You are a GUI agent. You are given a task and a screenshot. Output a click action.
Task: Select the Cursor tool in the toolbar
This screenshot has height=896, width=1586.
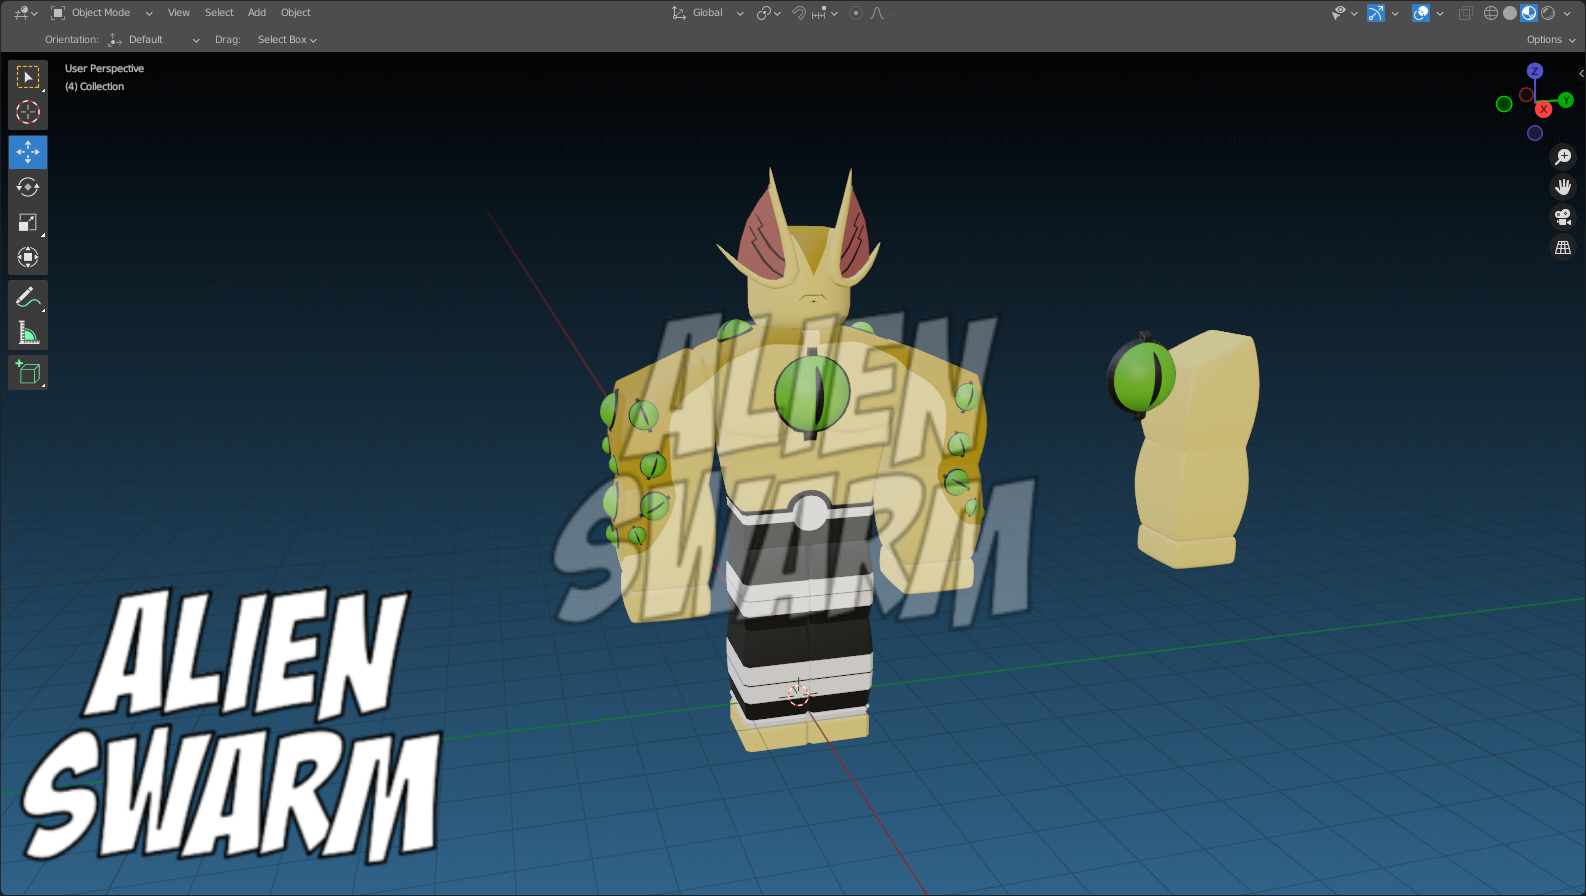click(x=28, y=112)
